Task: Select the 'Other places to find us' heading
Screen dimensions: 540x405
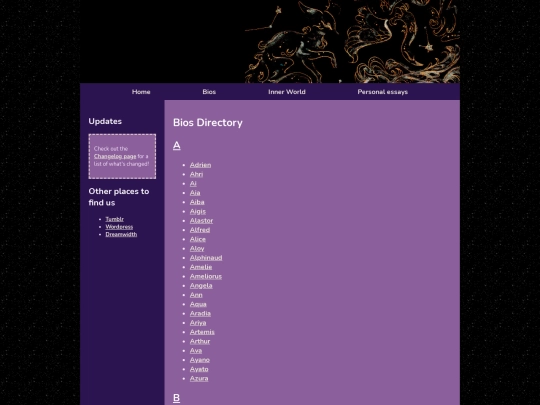Action: [x=119, y=197]
